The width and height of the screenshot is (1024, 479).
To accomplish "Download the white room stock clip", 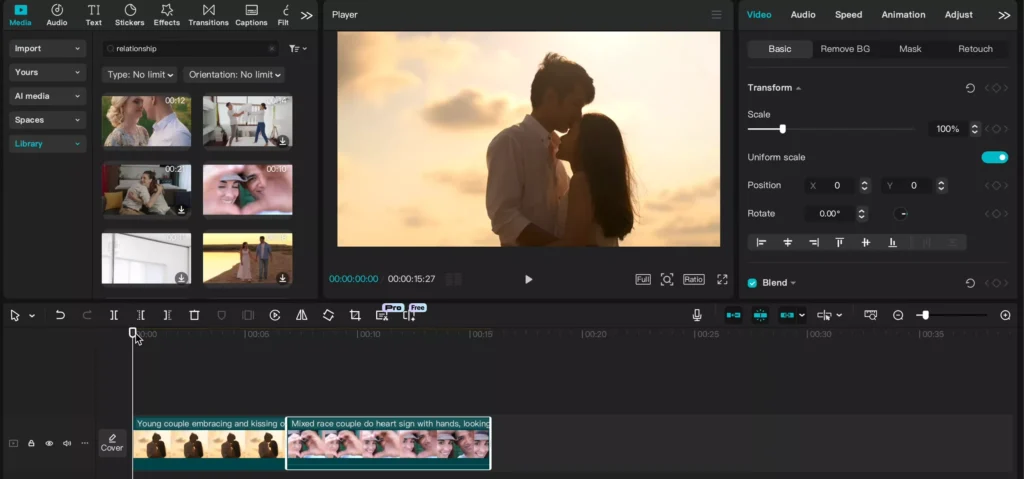I will pos(182,278).
